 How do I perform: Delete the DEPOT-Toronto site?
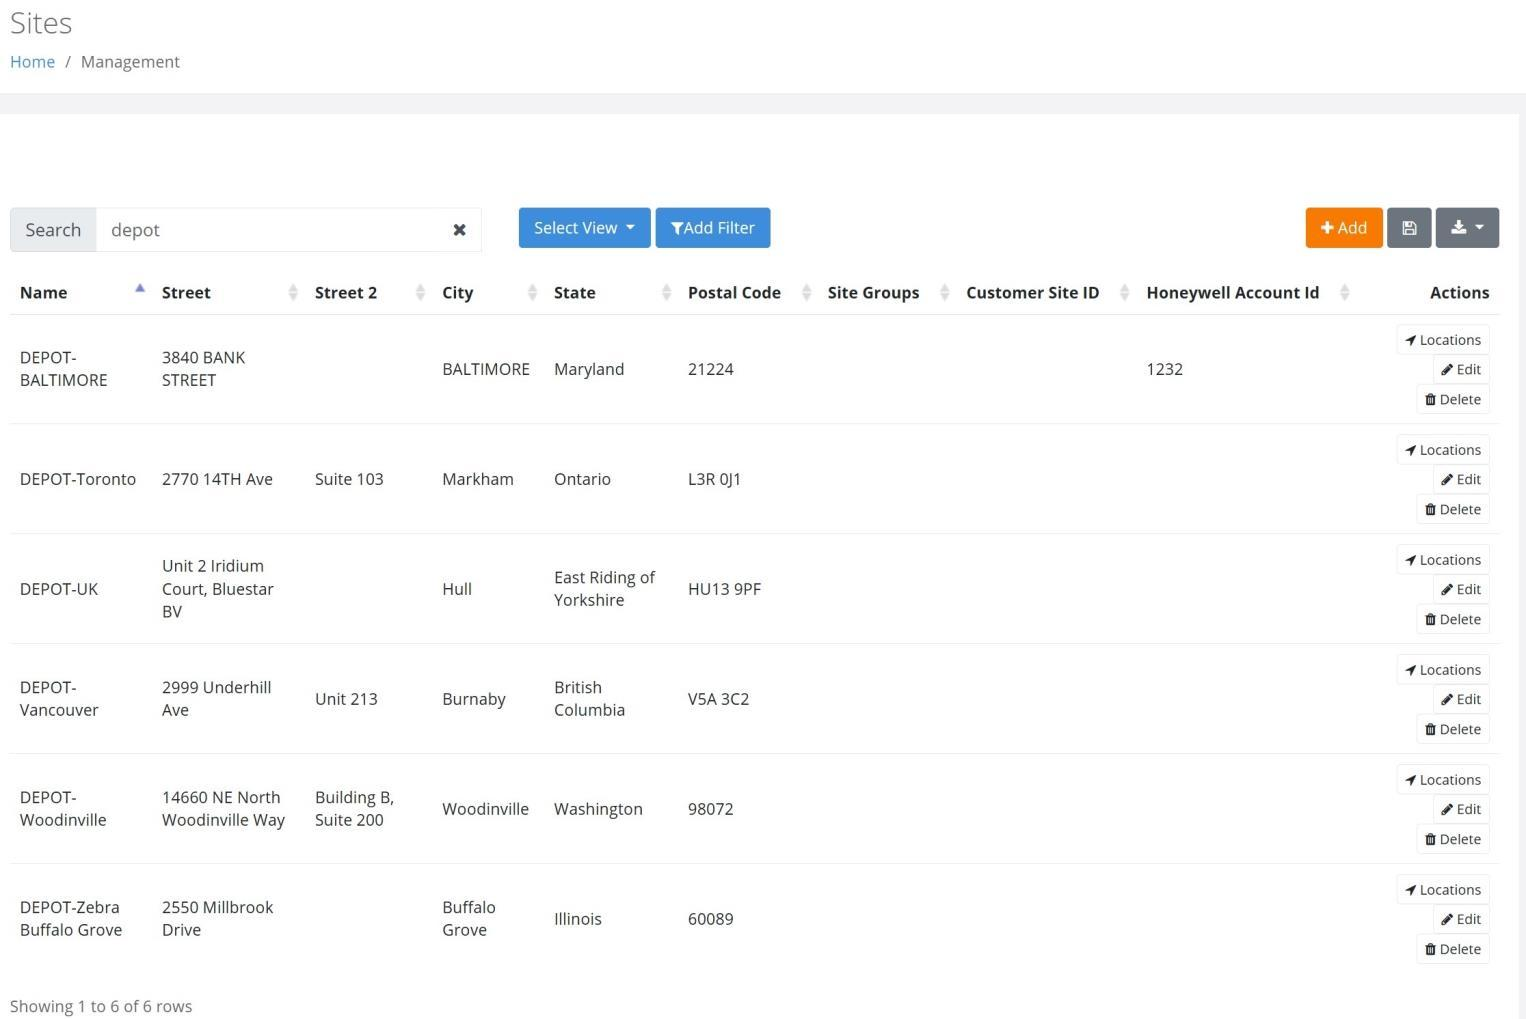click(x=1453, y=509)
